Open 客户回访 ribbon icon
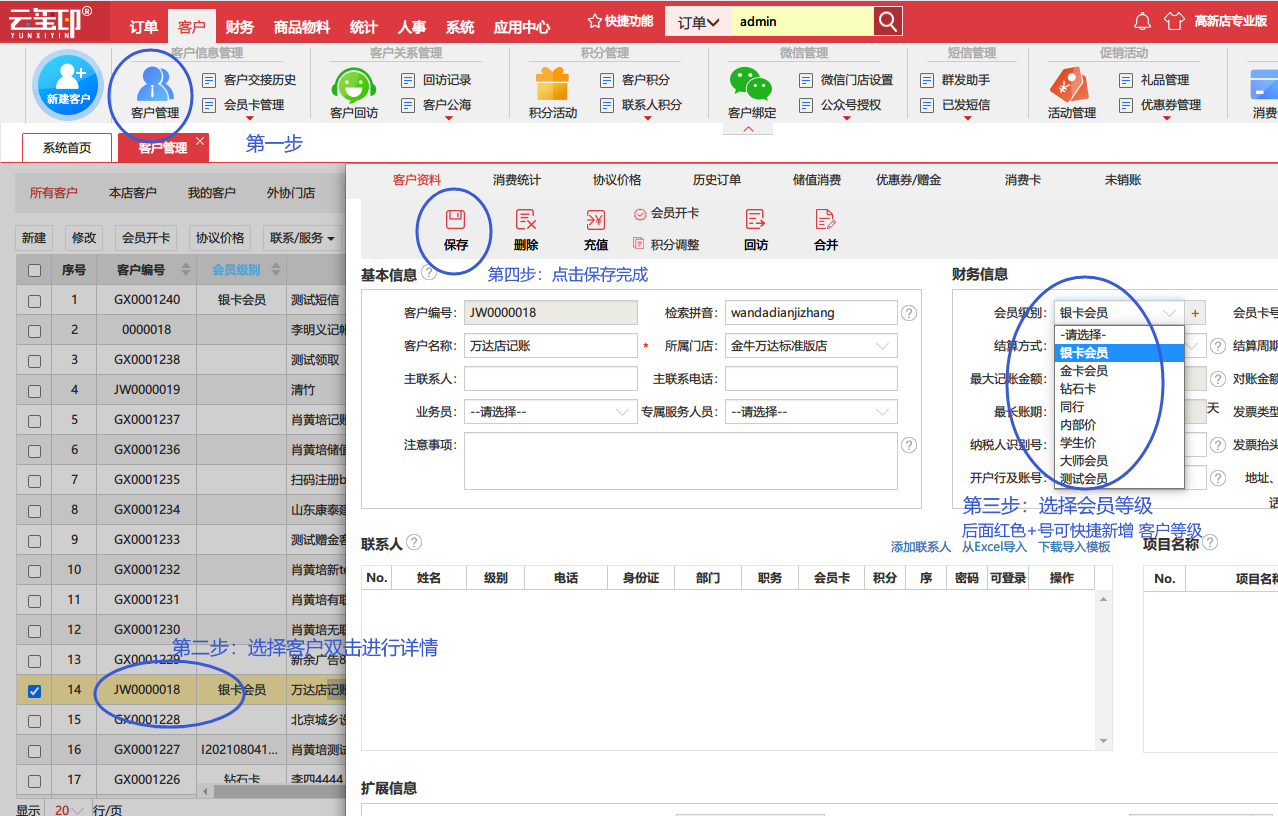This screenshot has width=1278, height=816. (x=354, y=93)
